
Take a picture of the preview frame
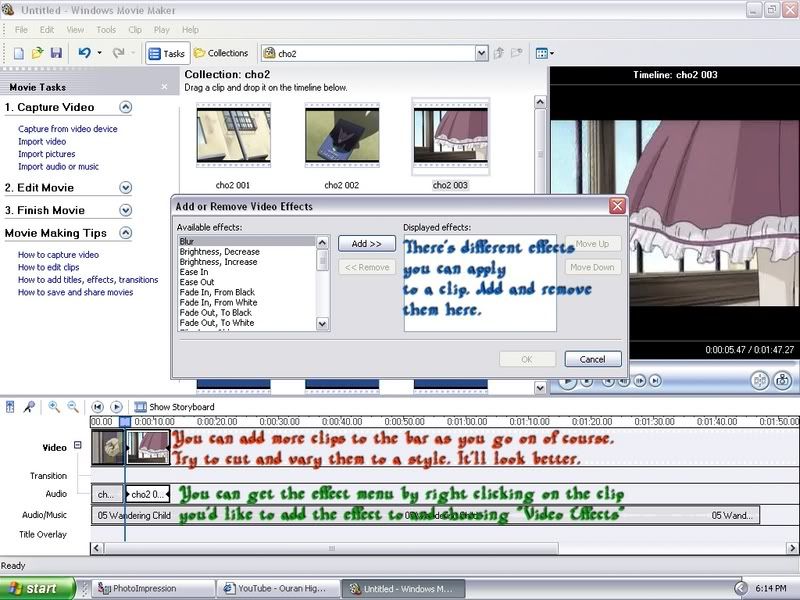(x=783, y=381)
